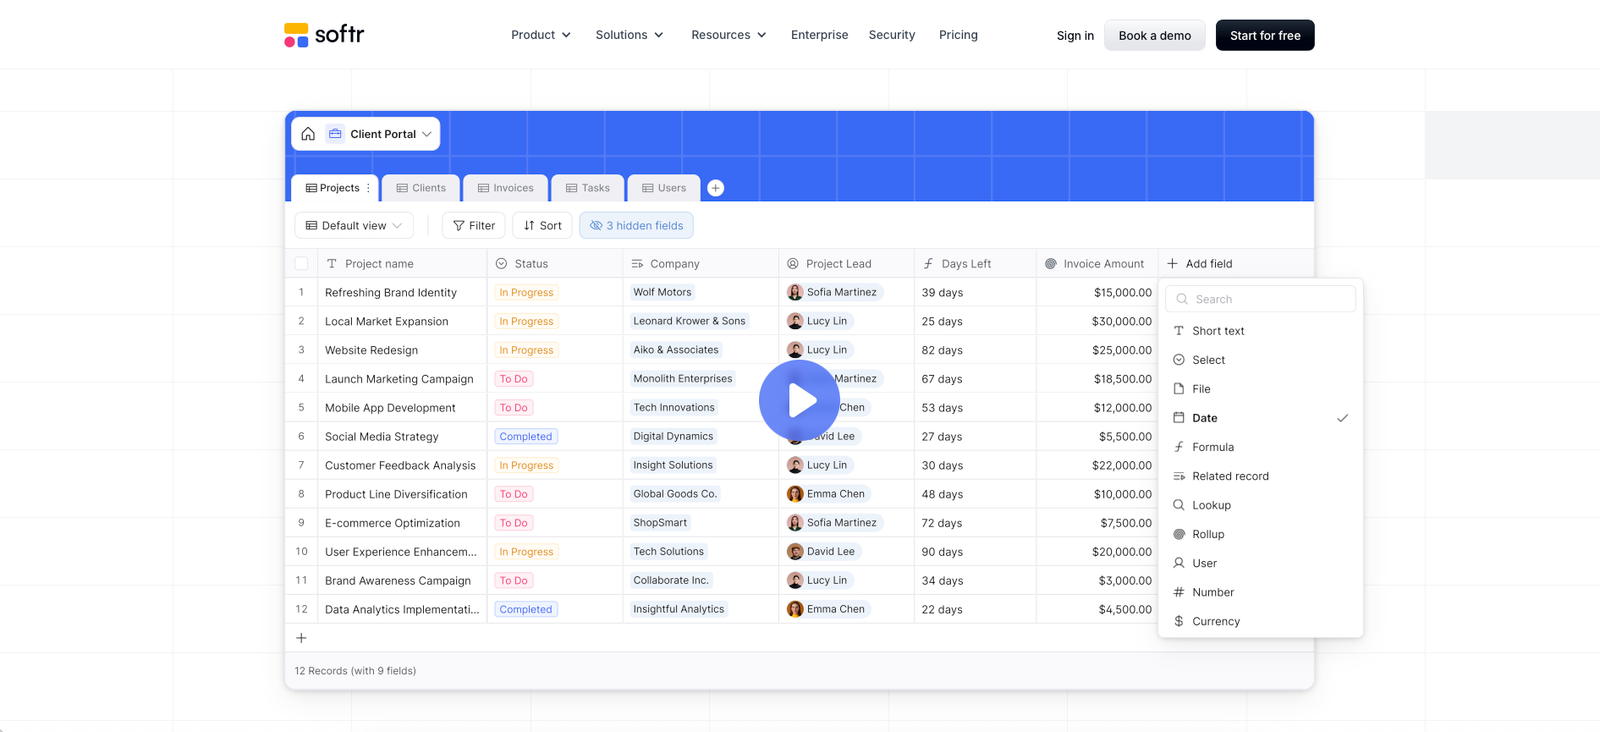Switch to the Invoices tab

tap(506, 188)
